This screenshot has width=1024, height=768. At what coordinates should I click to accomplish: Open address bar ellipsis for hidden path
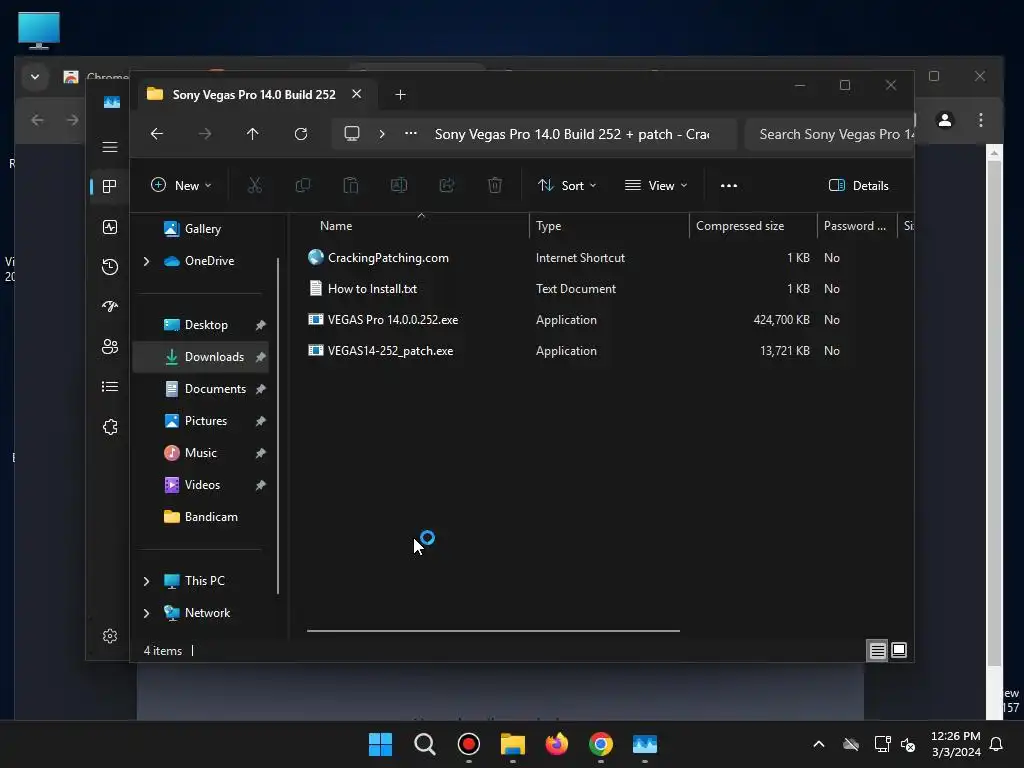point(411,134)
